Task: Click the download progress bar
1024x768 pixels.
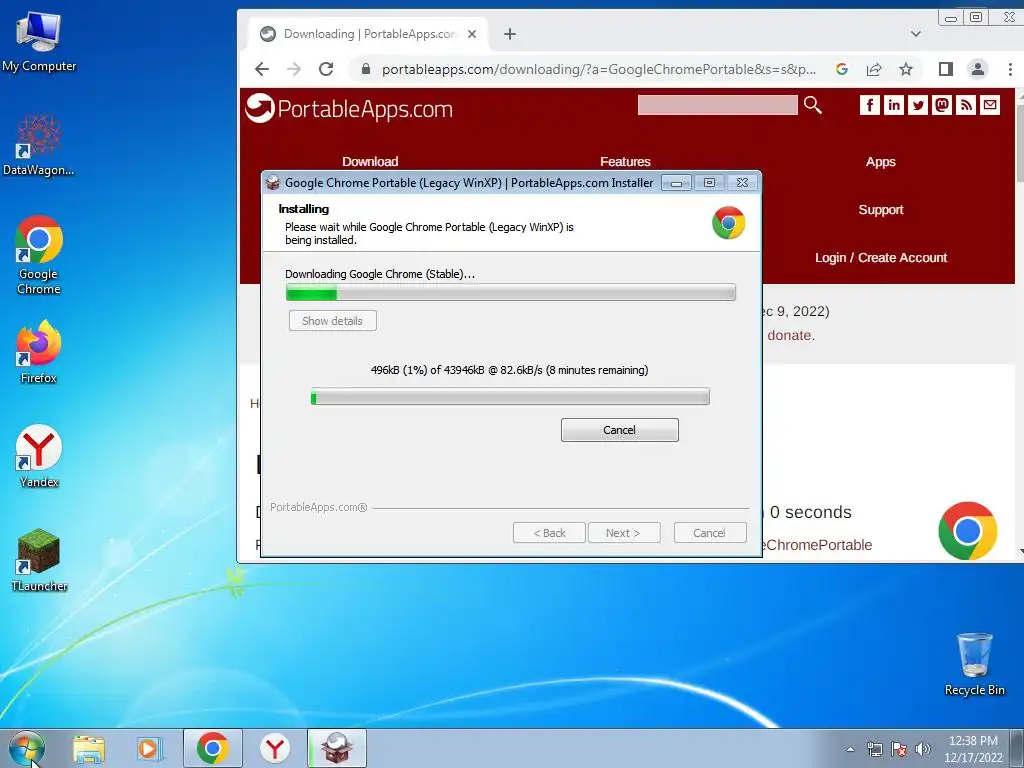Action: pos(510,396)
